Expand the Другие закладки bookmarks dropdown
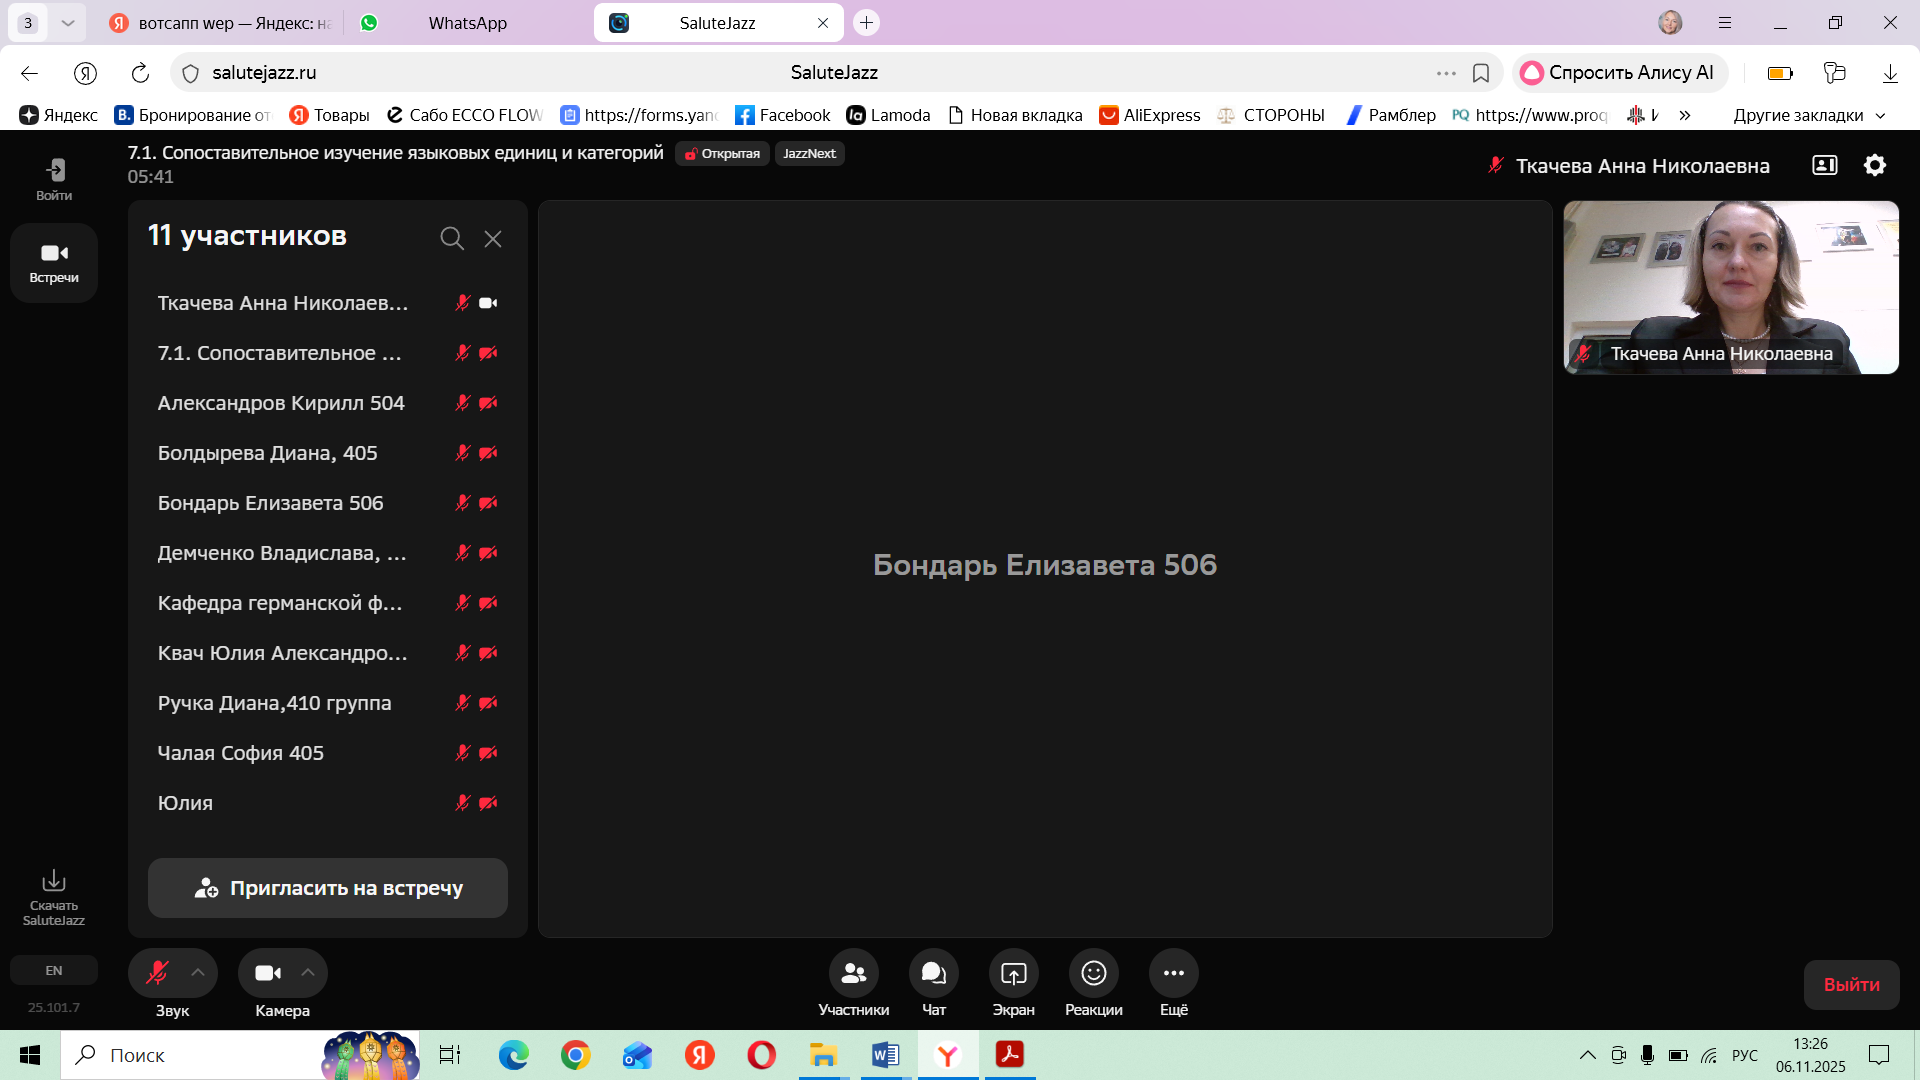The width and height of the screenshot is (1920, 1080). point(1809,115)
